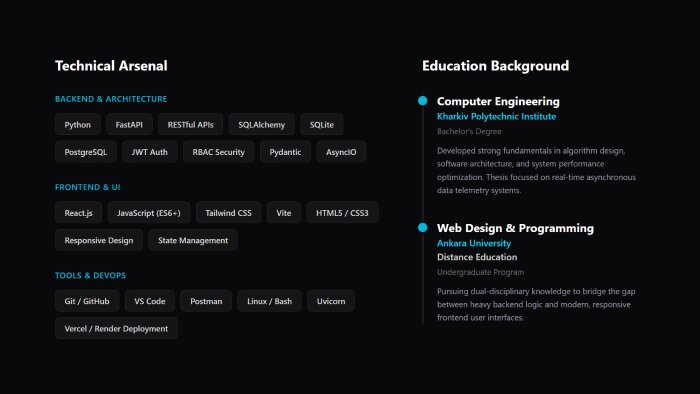
Task: Click the Postman skill badge
Action: coord(206,301)
